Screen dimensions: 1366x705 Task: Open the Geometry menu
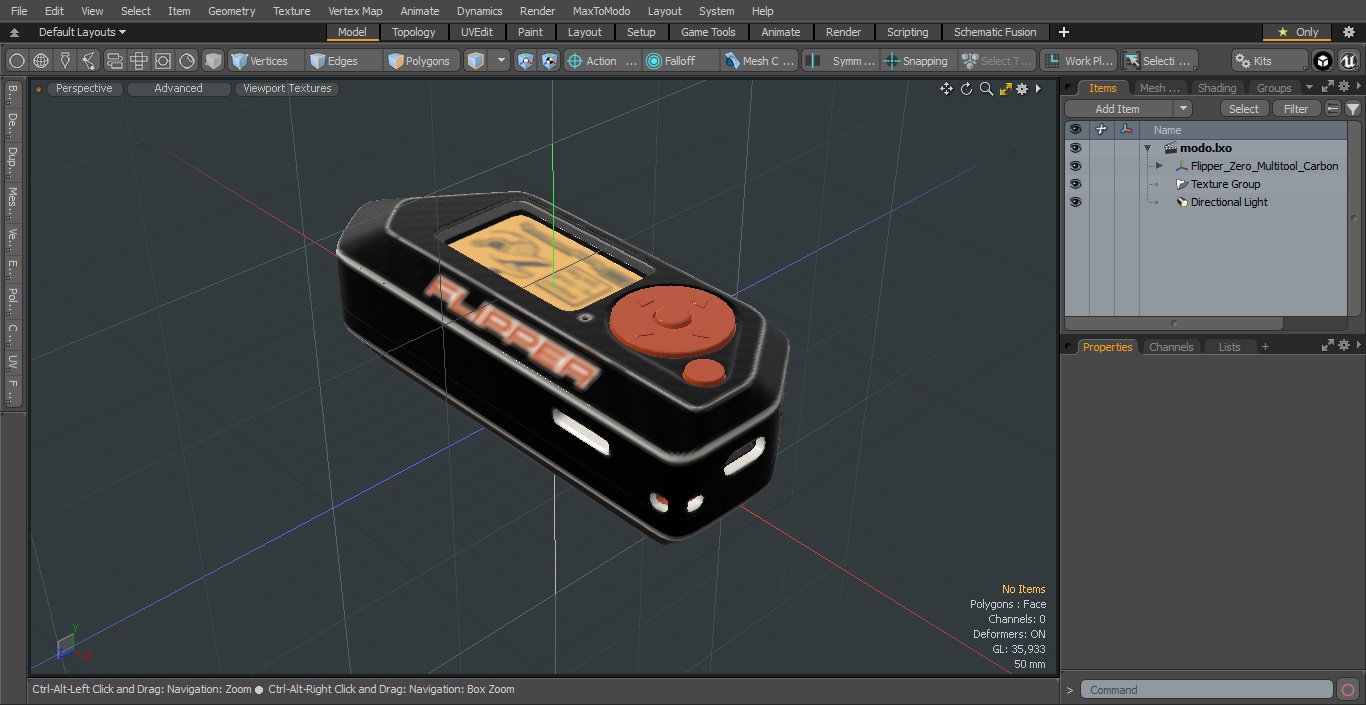[231, 11]
